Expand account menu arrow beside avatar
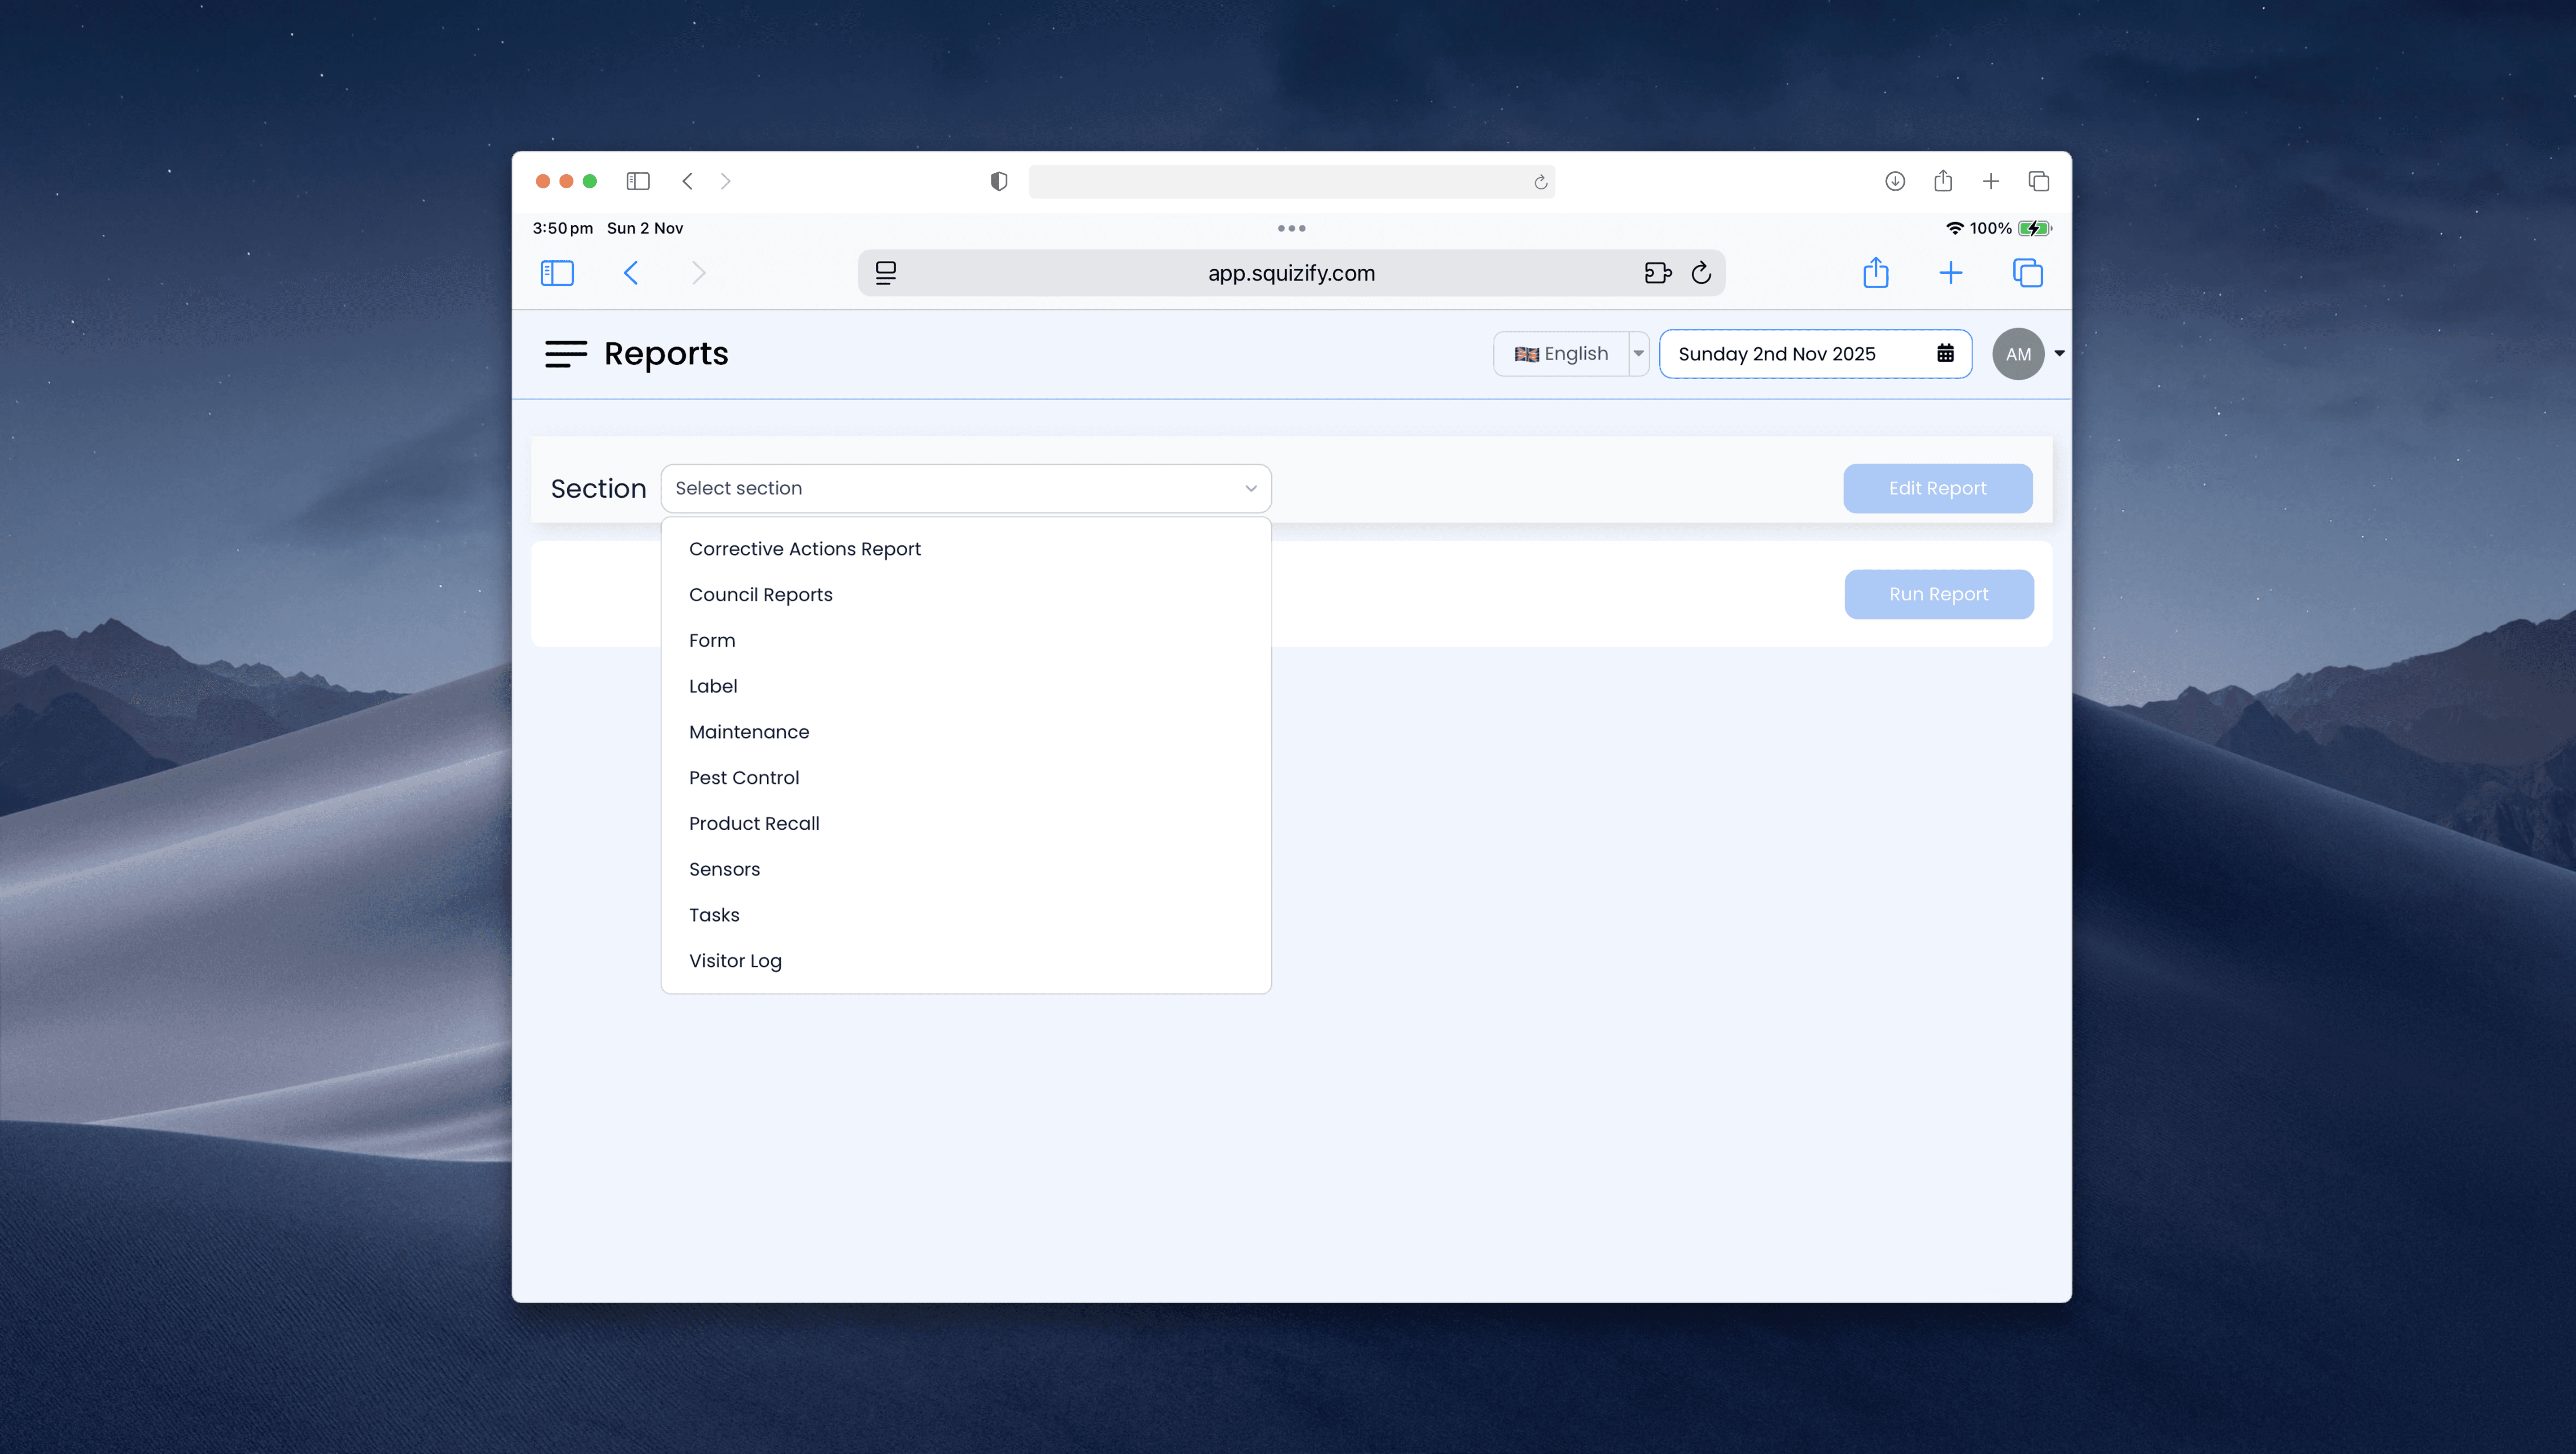Image resolution: width=2576 pixels, height=1454 pixels. pos(2059,354)
